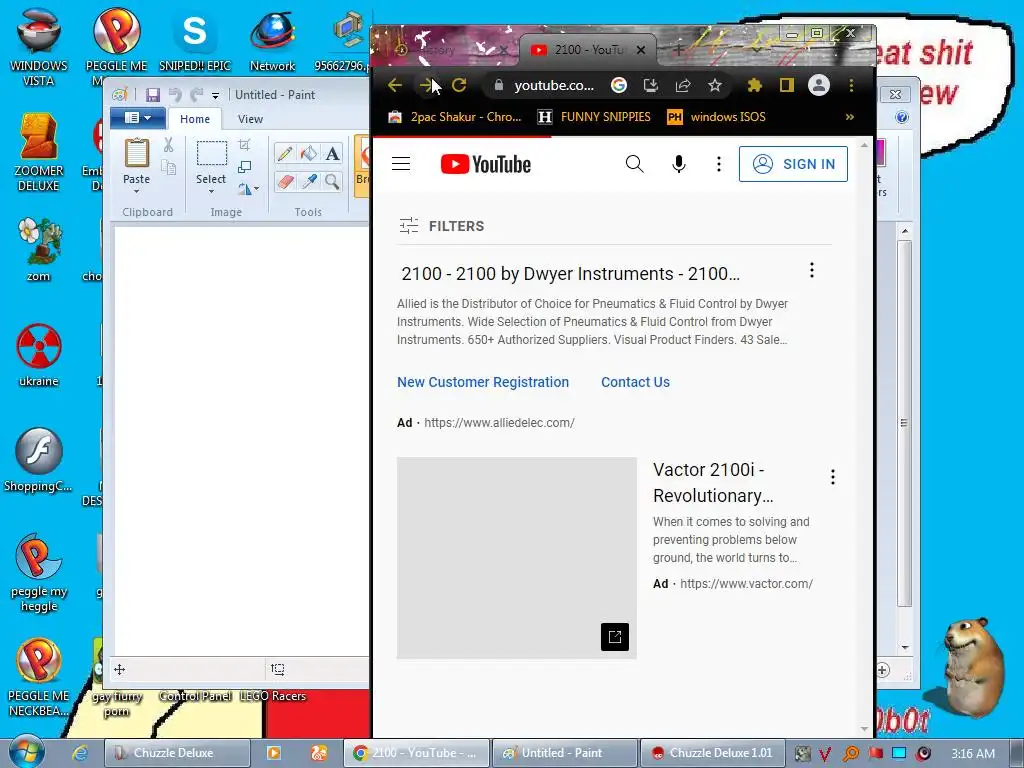Open the Dwyer Instruments ad title

(570, 274)
